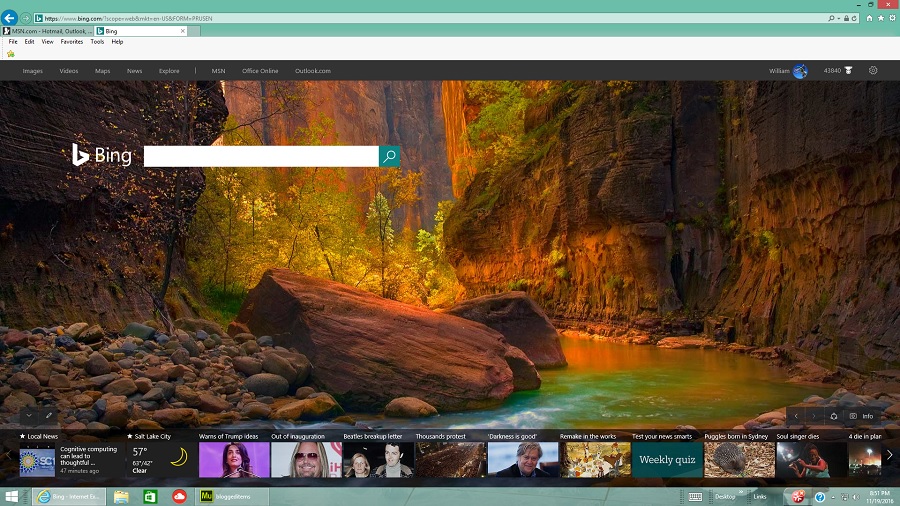Click the refresh icon in address bar
Image resolution: width=900 pixels, height=506 pixels.
[x=854, y=18]
